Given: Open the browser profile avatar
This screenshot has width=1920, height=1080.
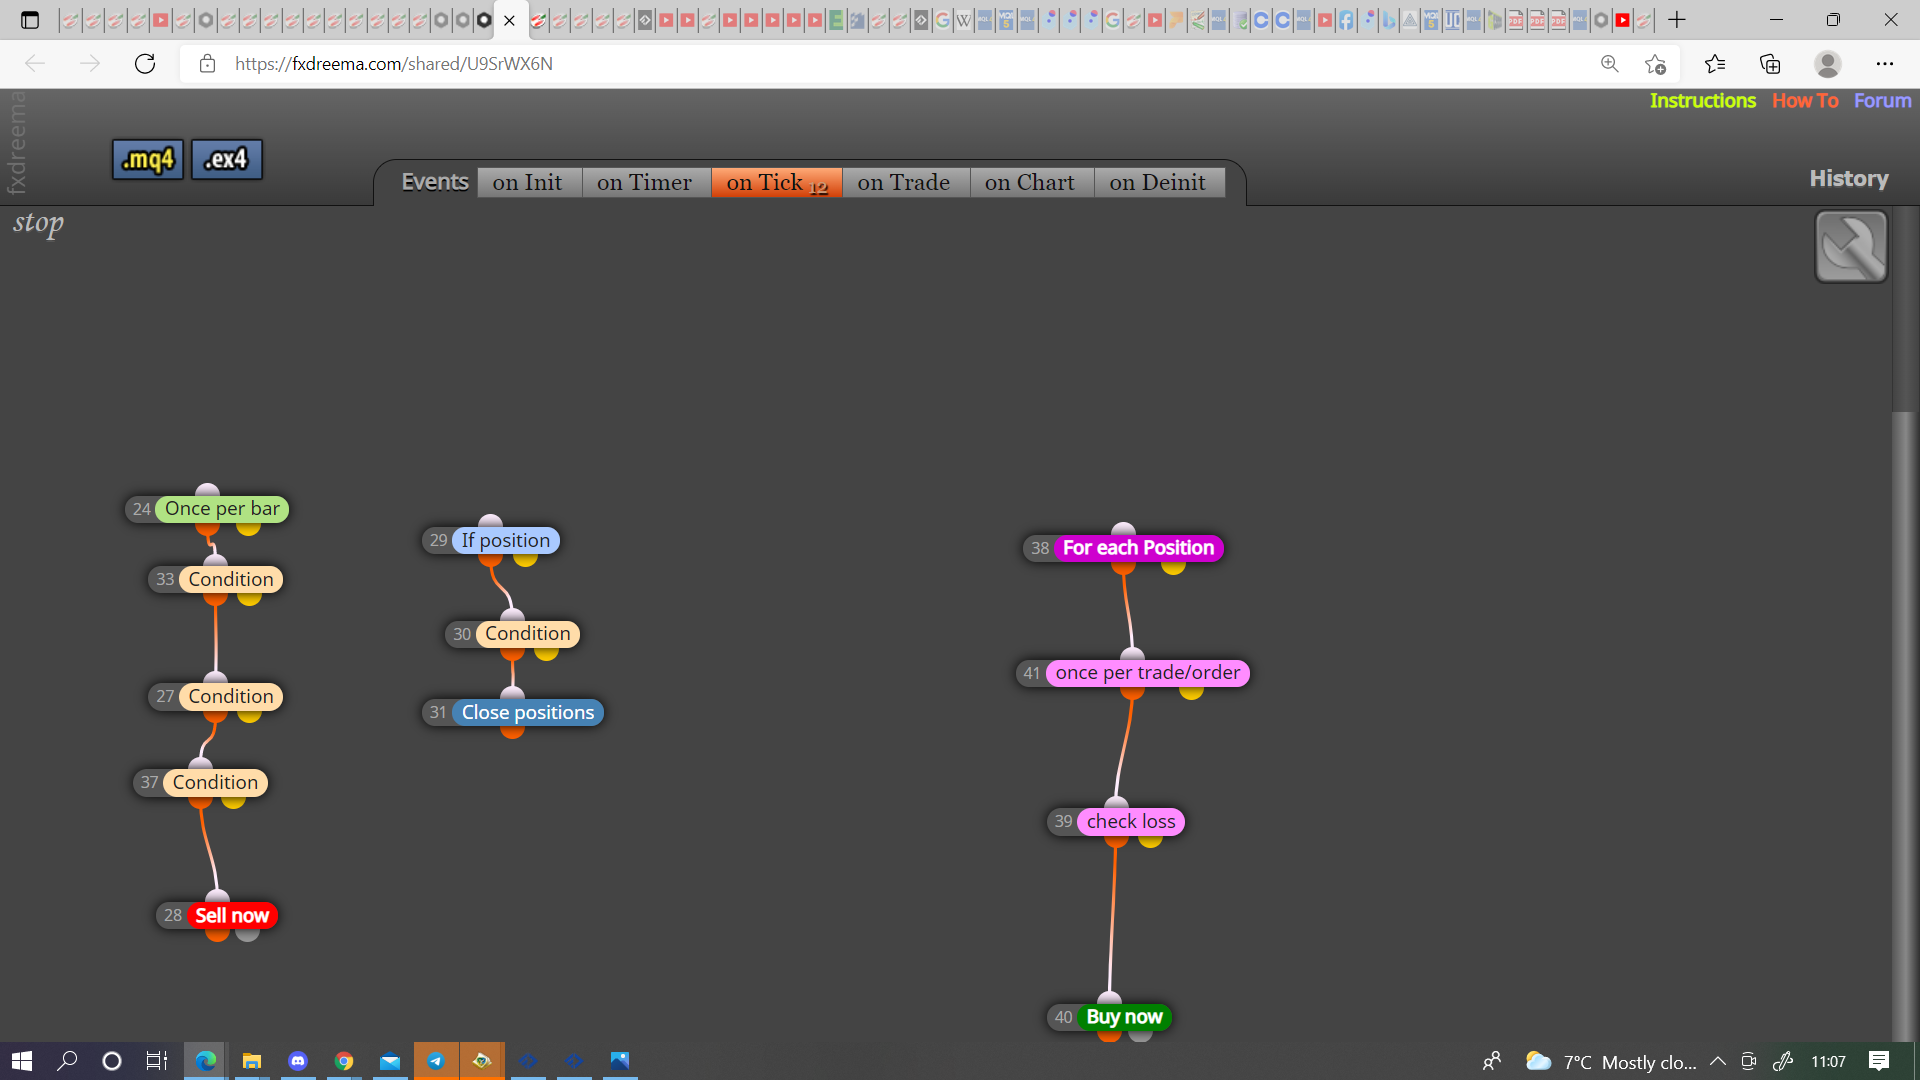Looking at the screenshot, I should (1828, 64).
